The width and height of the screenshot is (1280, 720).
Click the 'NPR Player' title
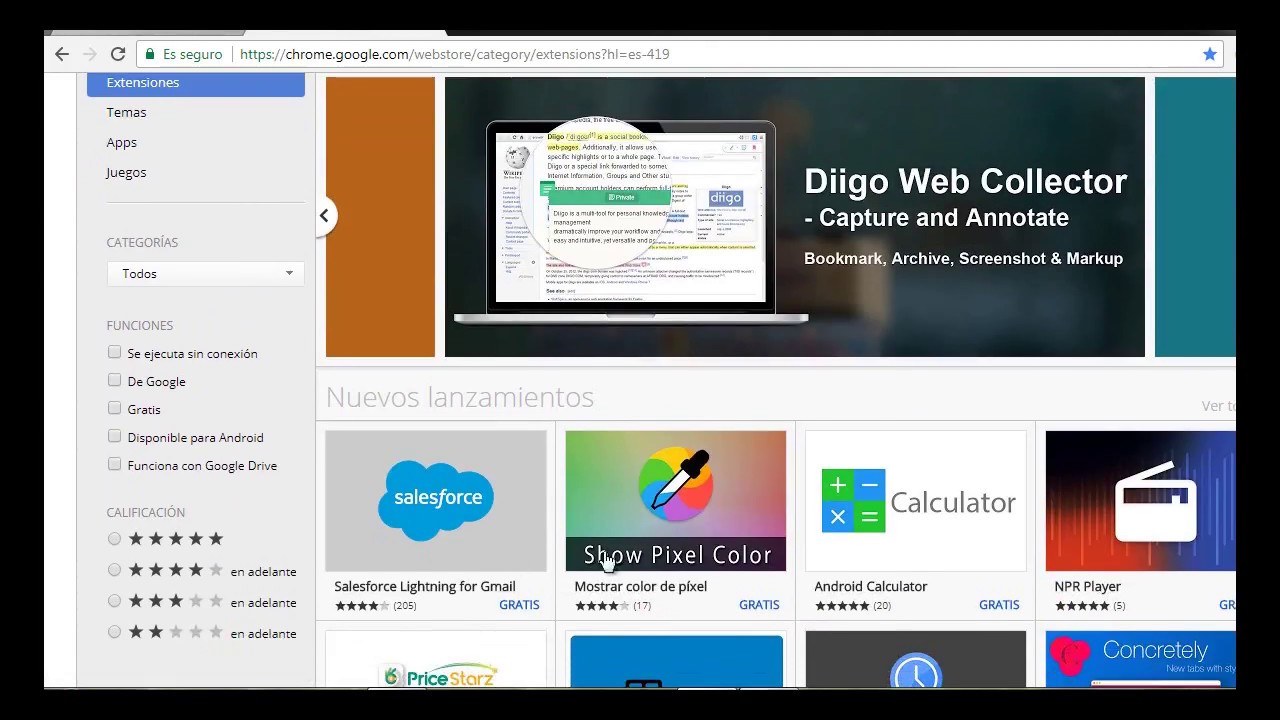click(x=1087, y=586)
